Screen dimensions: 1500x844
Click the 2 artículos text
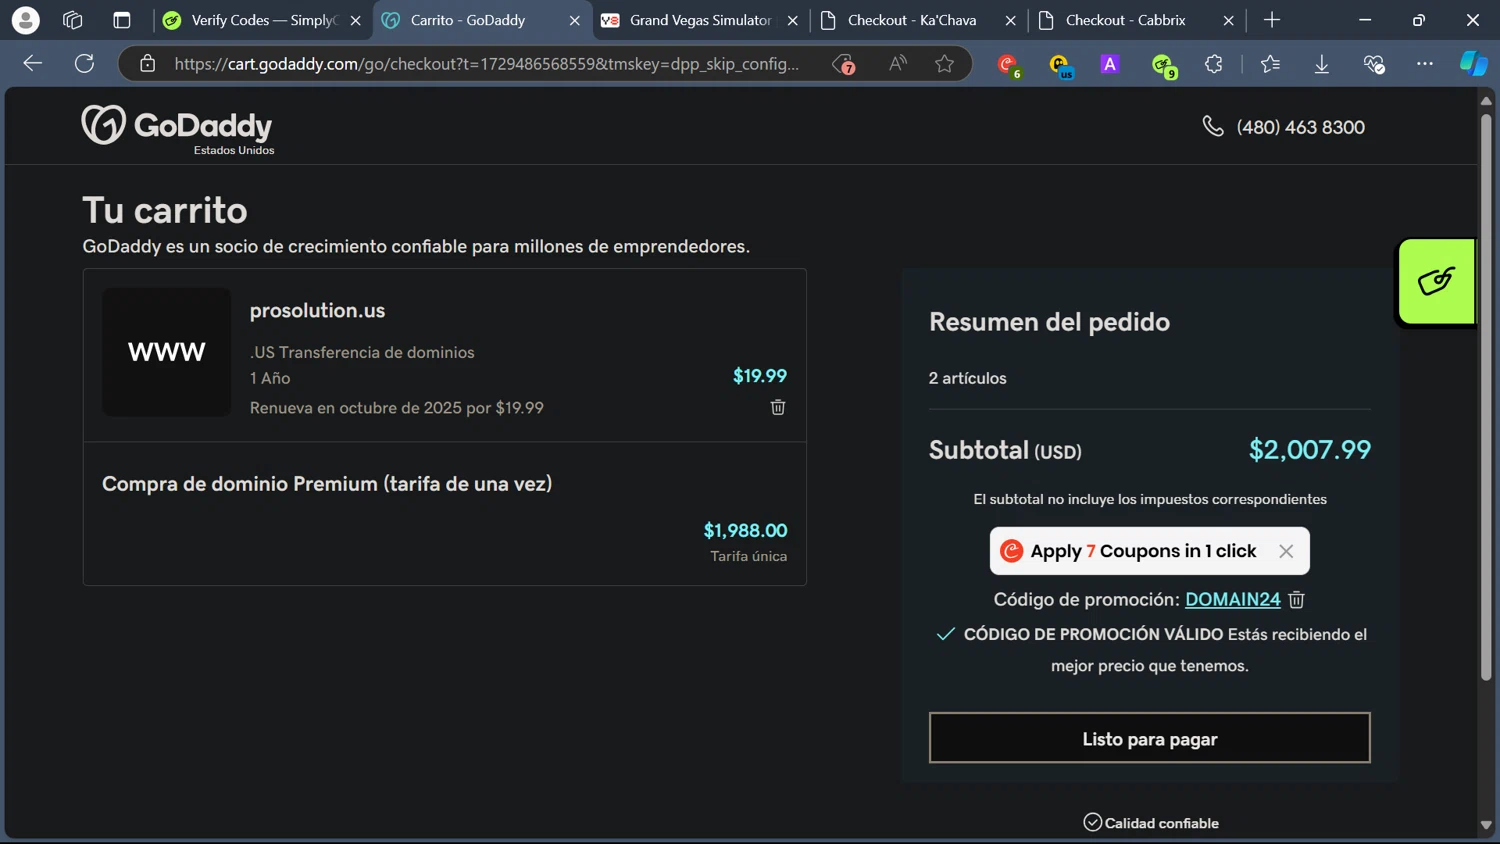pyautogui.click(x=967, y=378)
